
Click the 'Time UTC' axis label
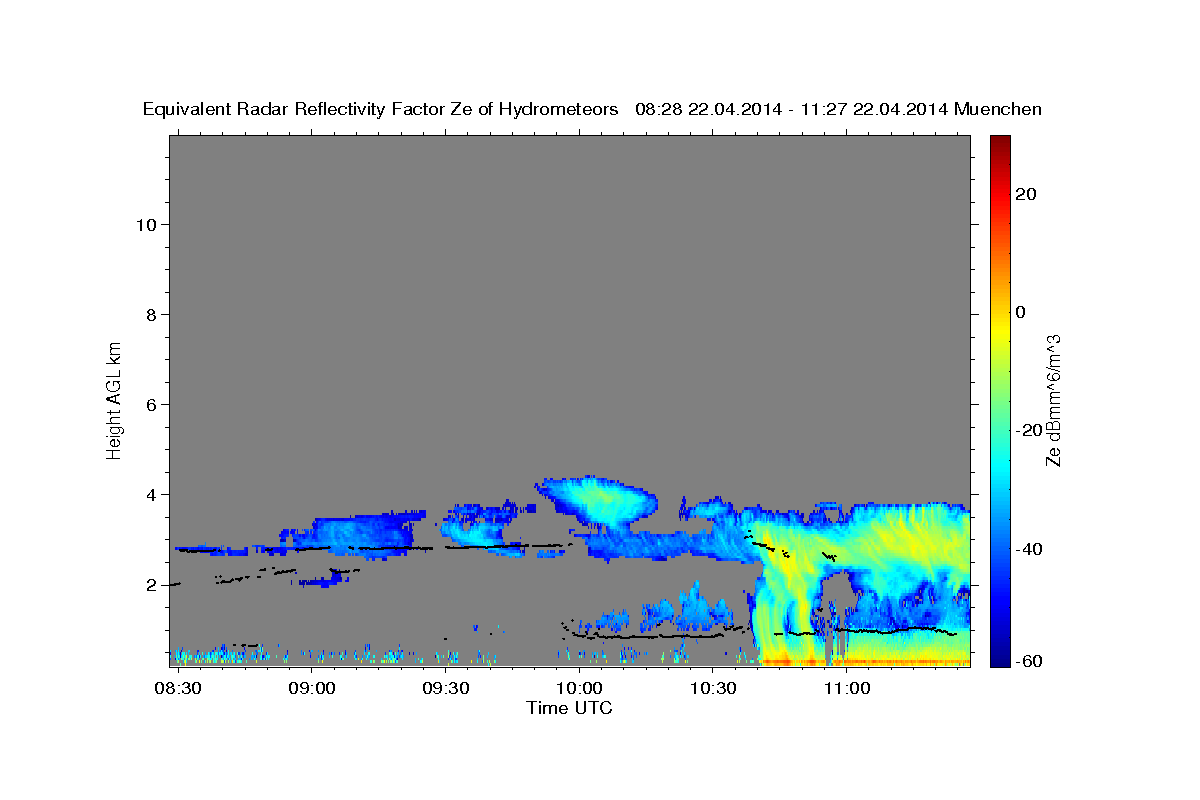(569, 708)
